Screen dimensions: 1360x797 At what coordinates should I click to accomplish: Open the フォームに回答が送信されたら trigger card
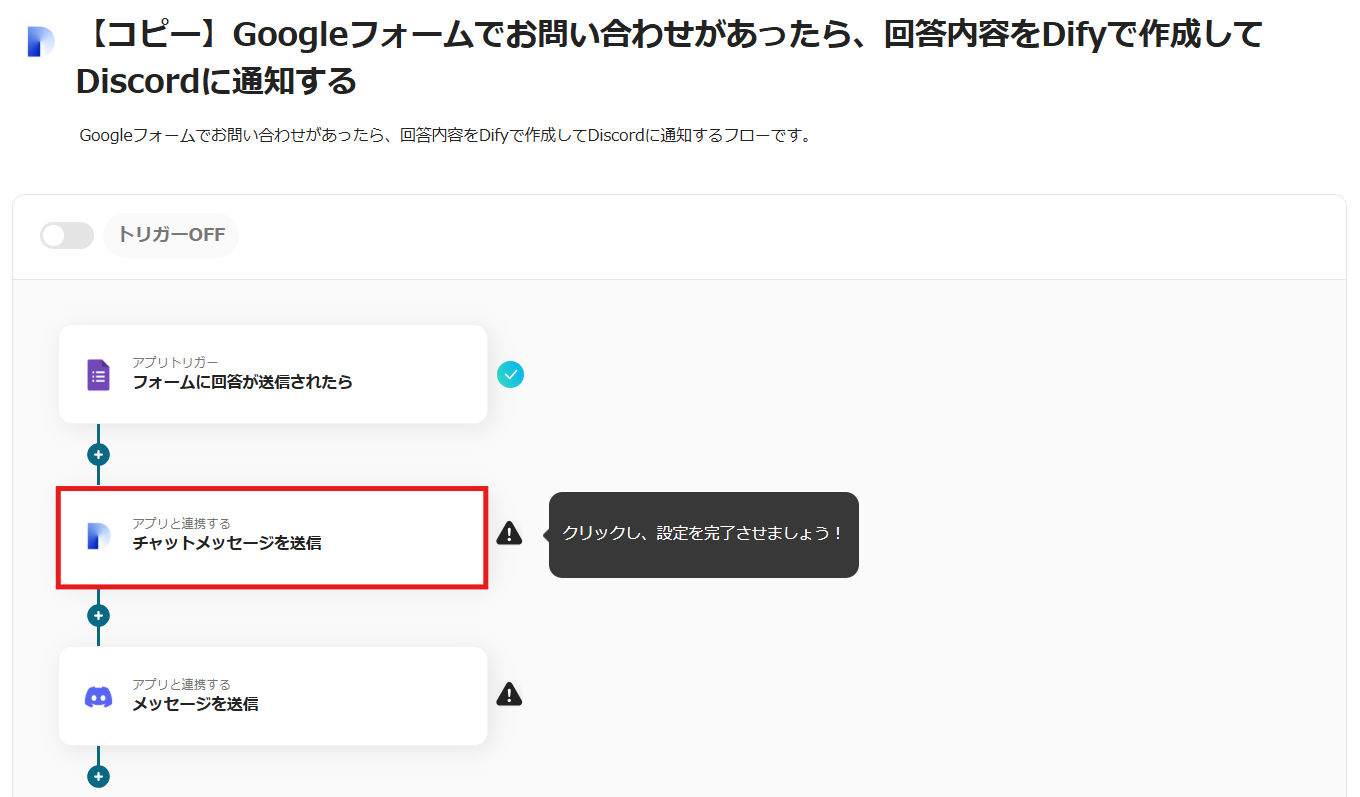click(x=273, y=374)
